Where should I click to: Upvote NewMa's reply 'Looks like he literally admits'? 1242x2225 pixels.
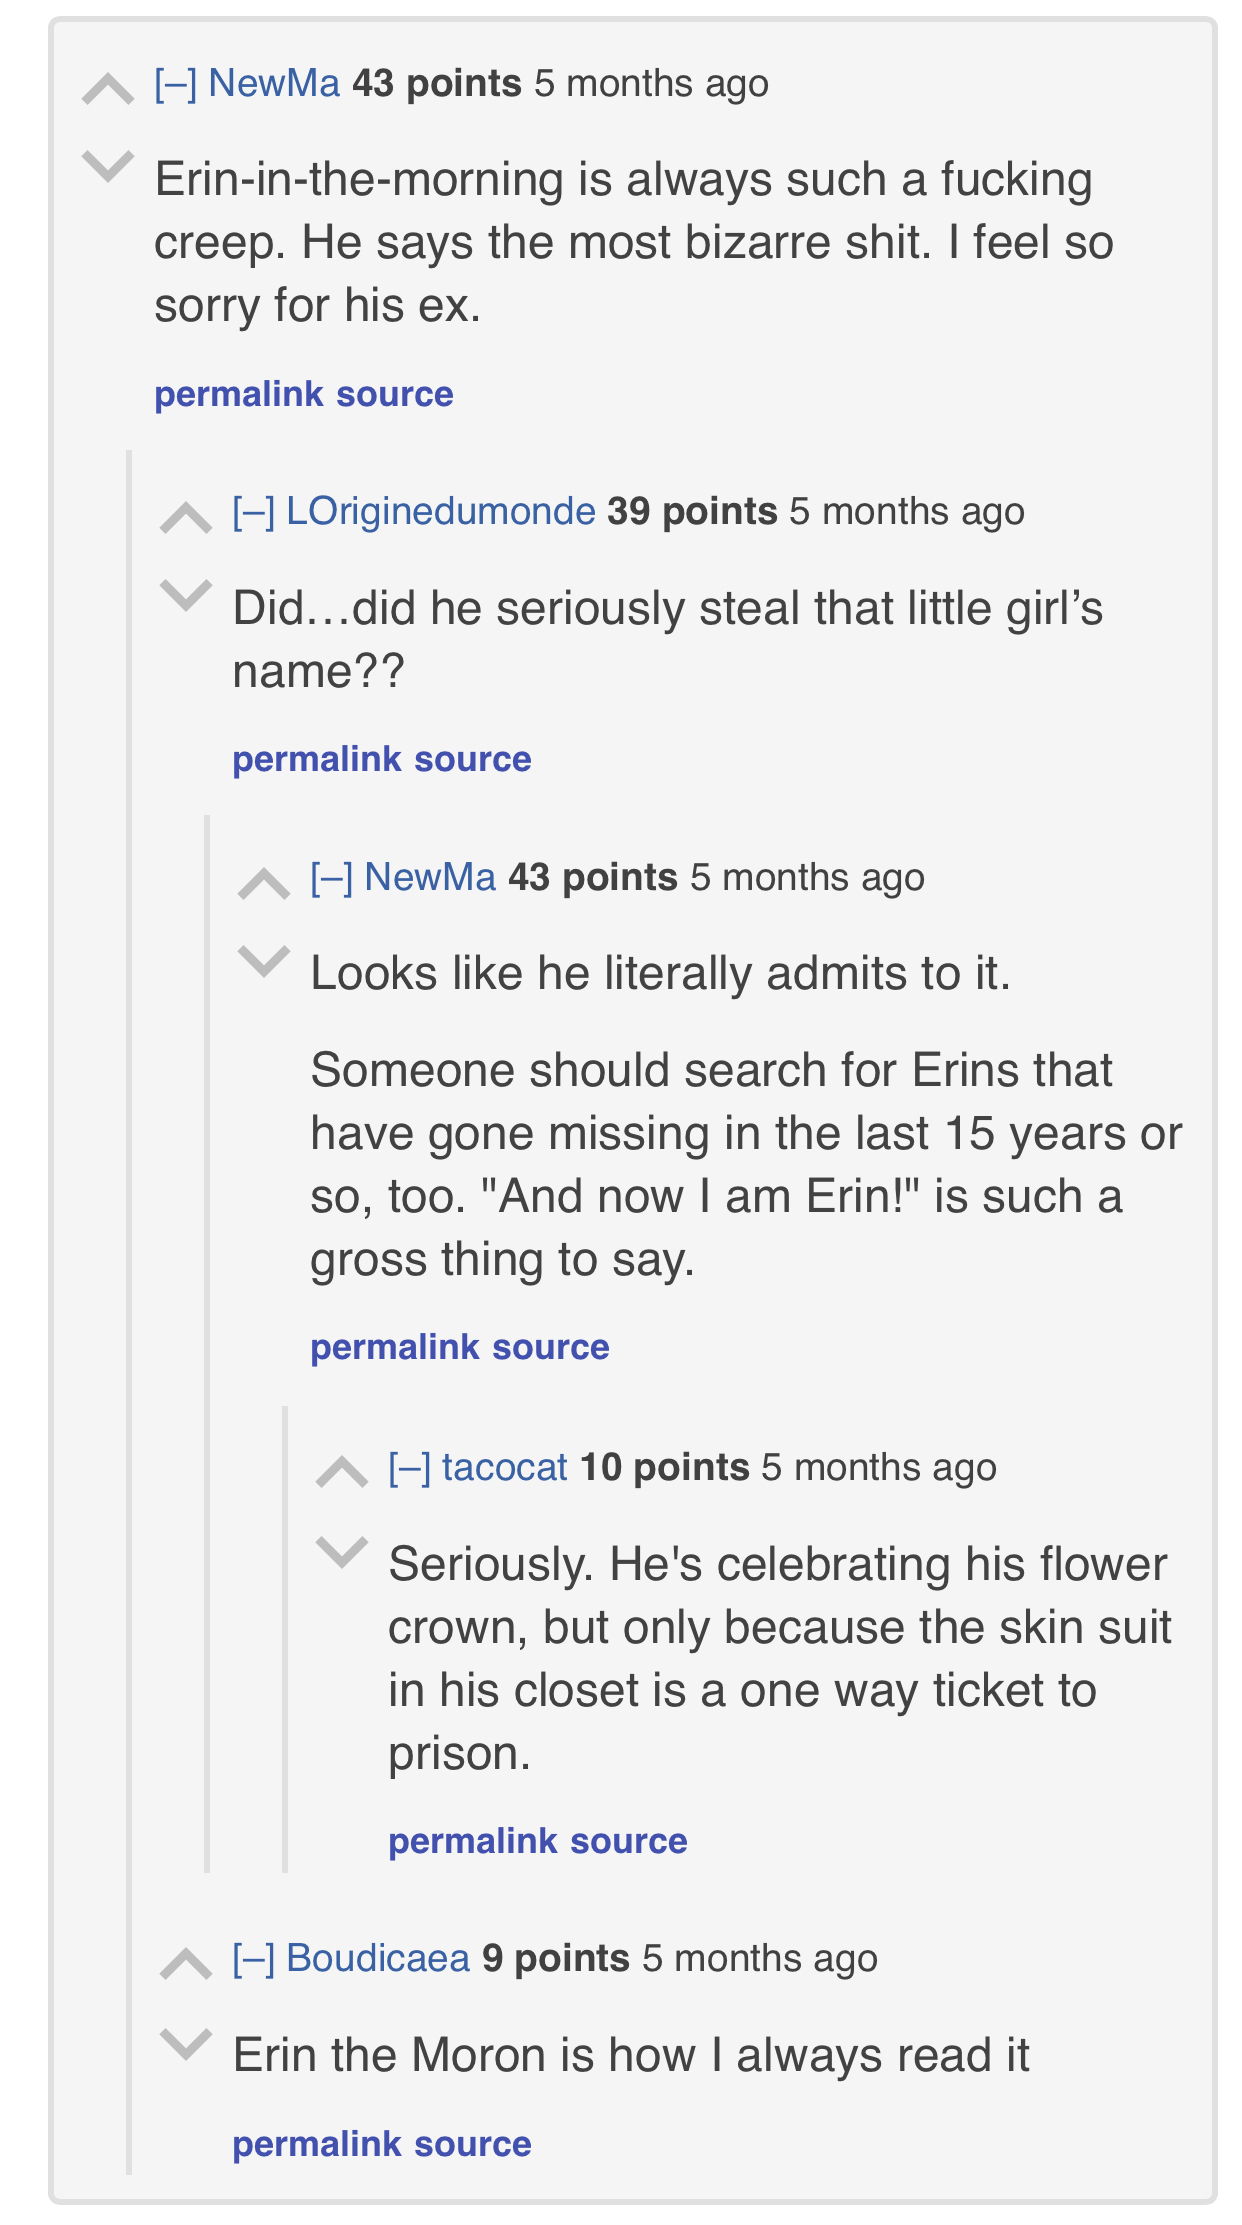[264, 884]
